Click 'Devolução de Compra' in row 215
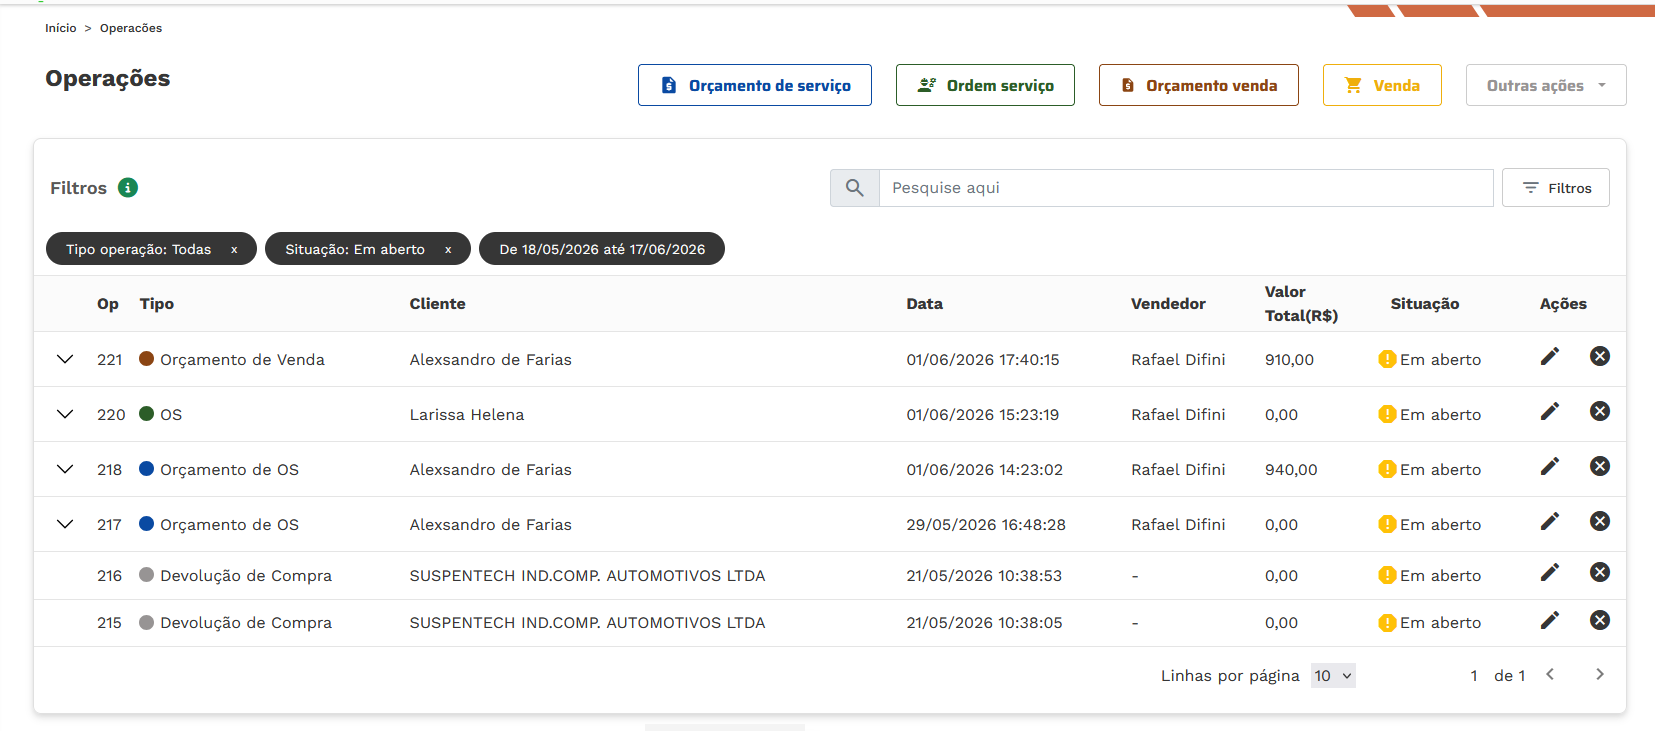The width and height of the screenshot is (1655, 731). coord(246,622)
